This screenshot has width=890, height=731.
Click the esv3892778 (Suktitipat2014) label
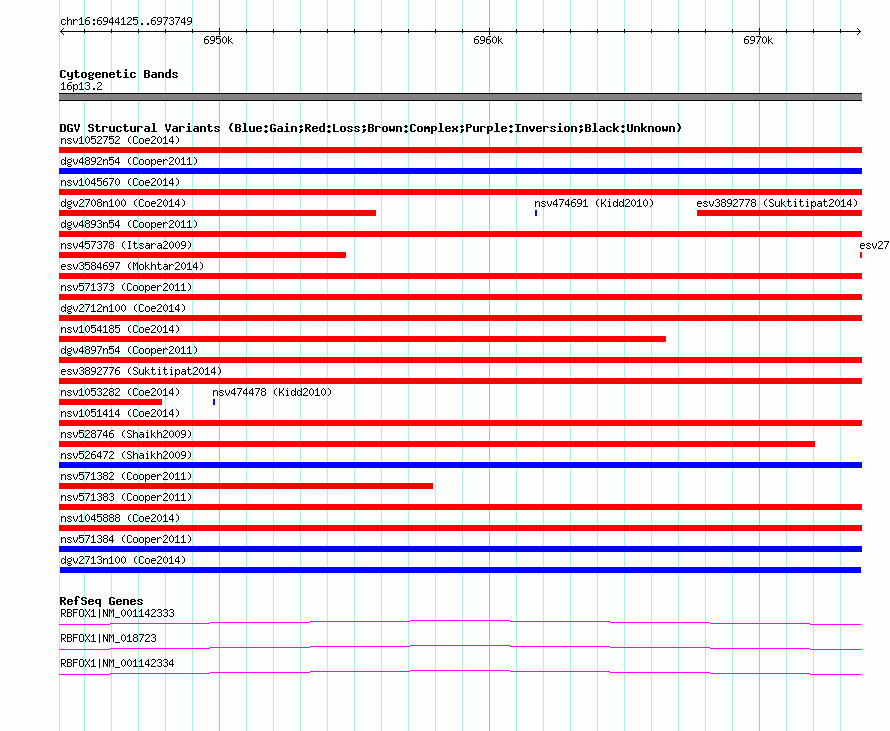(x=777, y=203)
